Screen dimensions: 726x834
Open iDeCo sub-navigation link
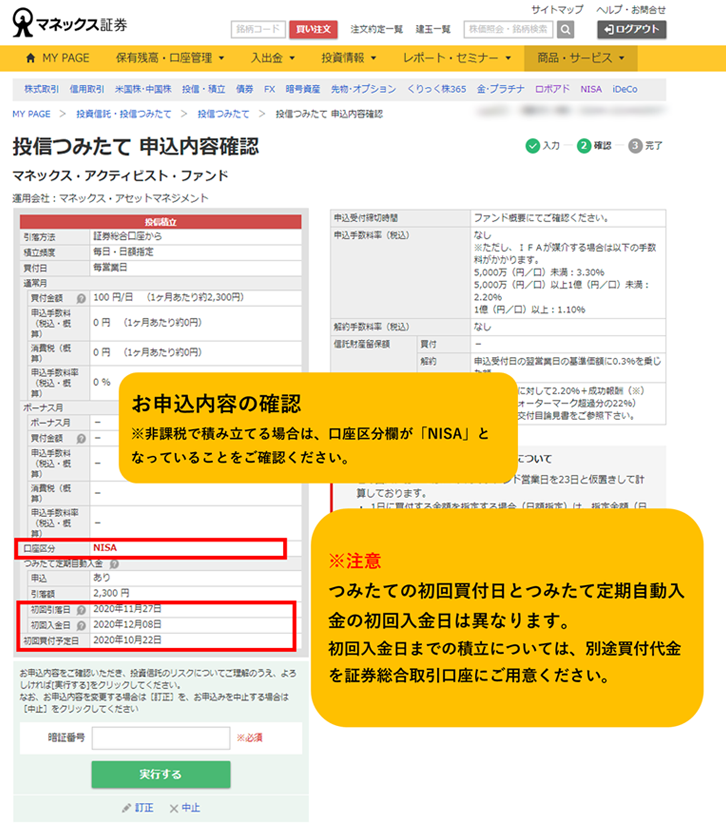pyautogui.click(x=624, y=89)
